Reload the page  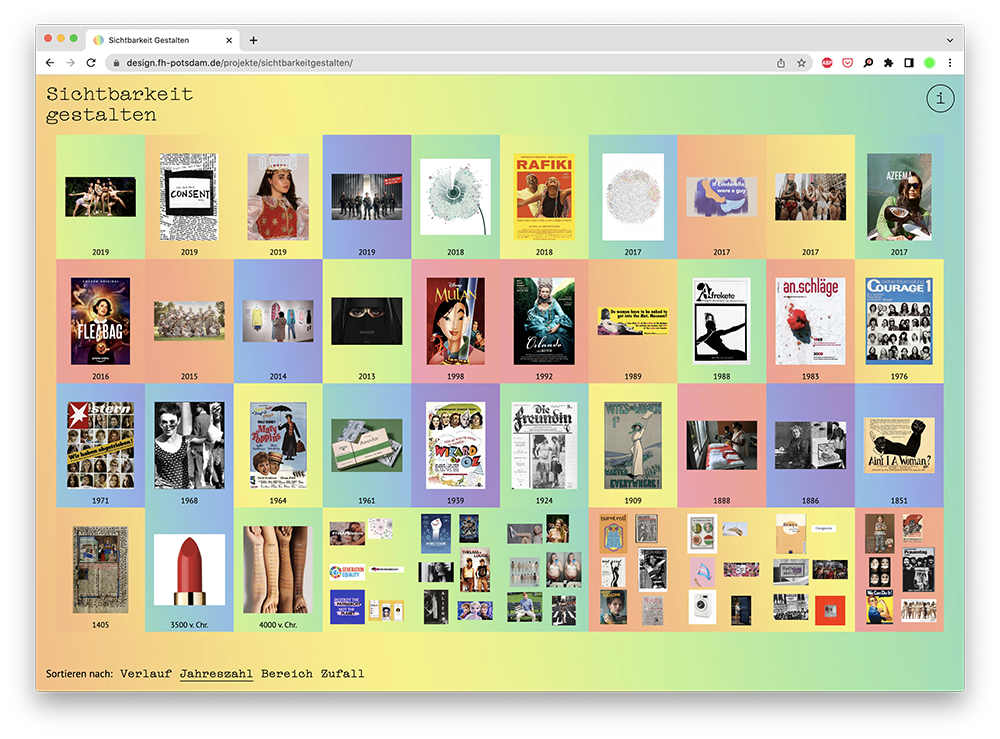[x=91, y=63]
